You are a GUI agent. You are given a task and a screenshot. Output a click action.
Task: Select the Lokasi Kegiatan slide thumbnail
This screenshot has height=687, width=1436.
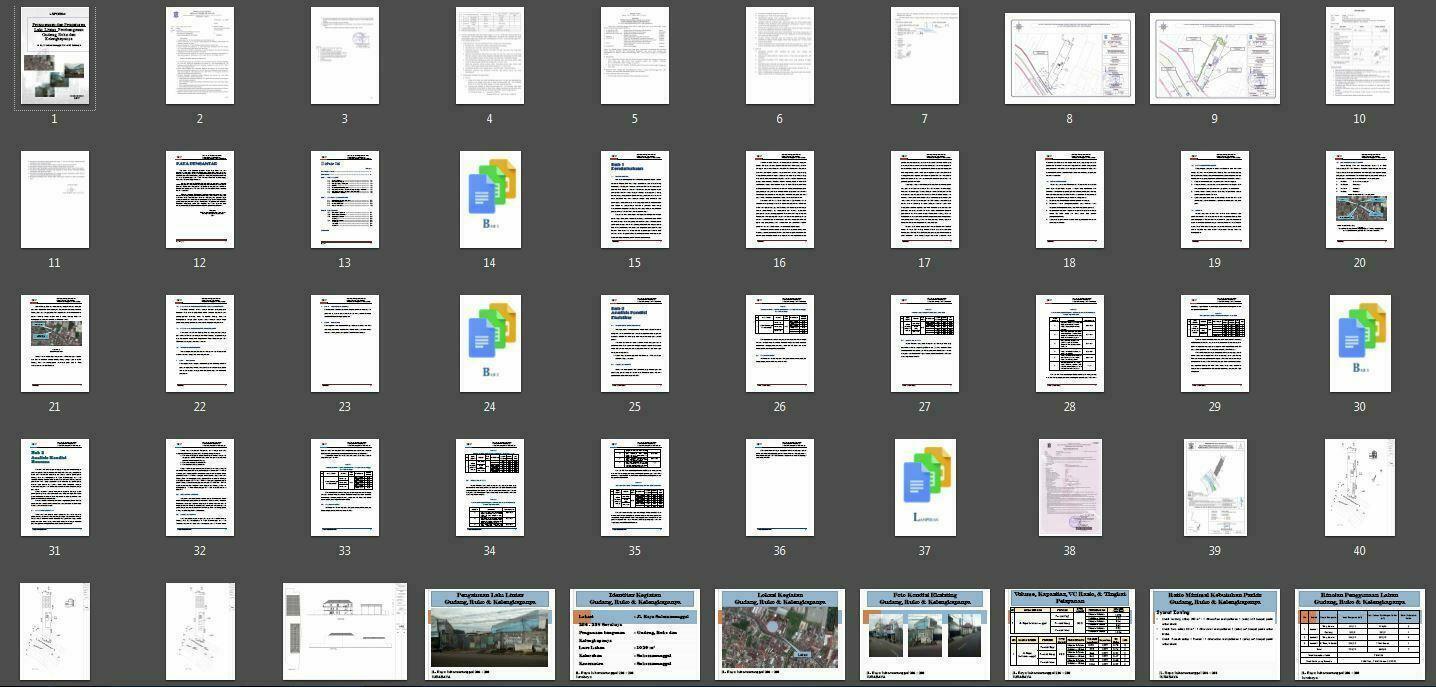pos(780,634)
